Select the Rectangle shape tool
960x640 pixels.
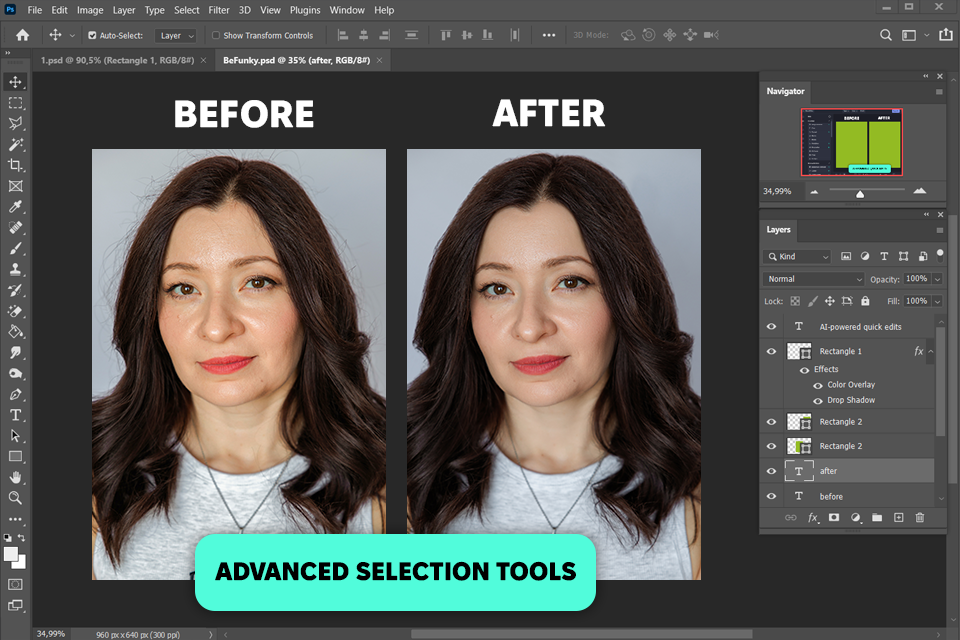pos(15,457)
